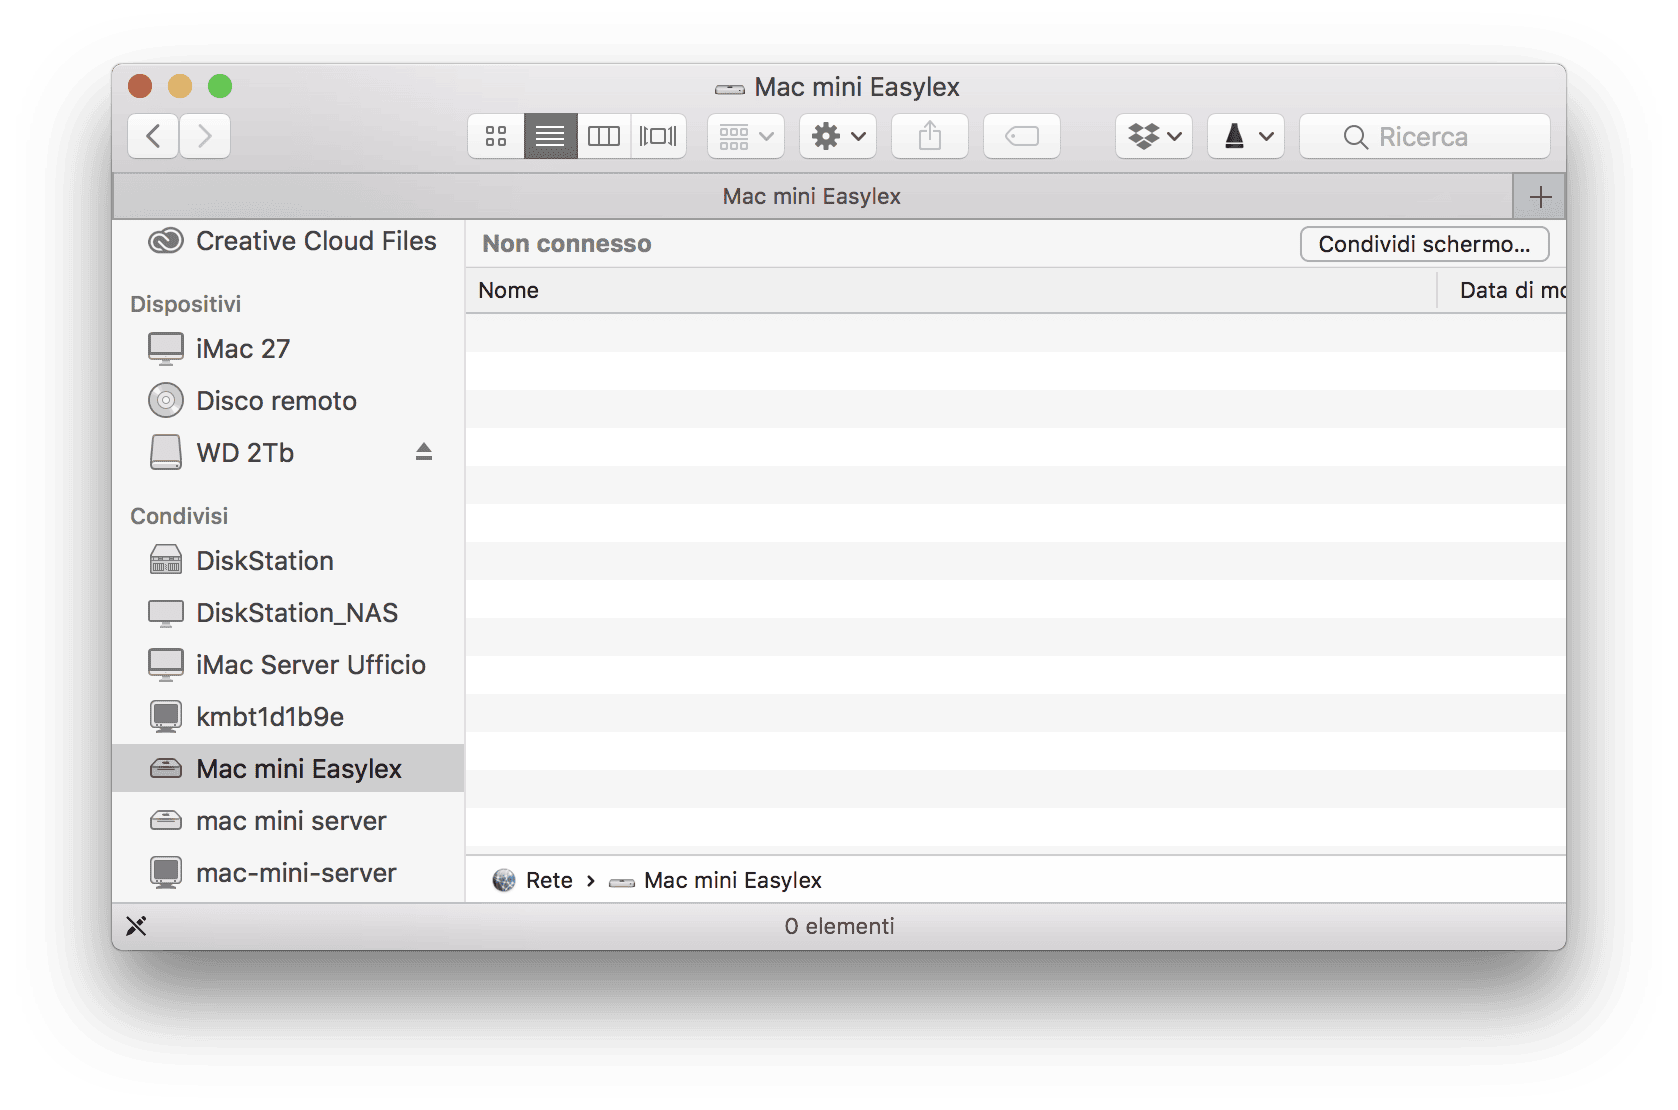Click the Condivisi section header
The image size is (1678, 1110).
(180, 516)
